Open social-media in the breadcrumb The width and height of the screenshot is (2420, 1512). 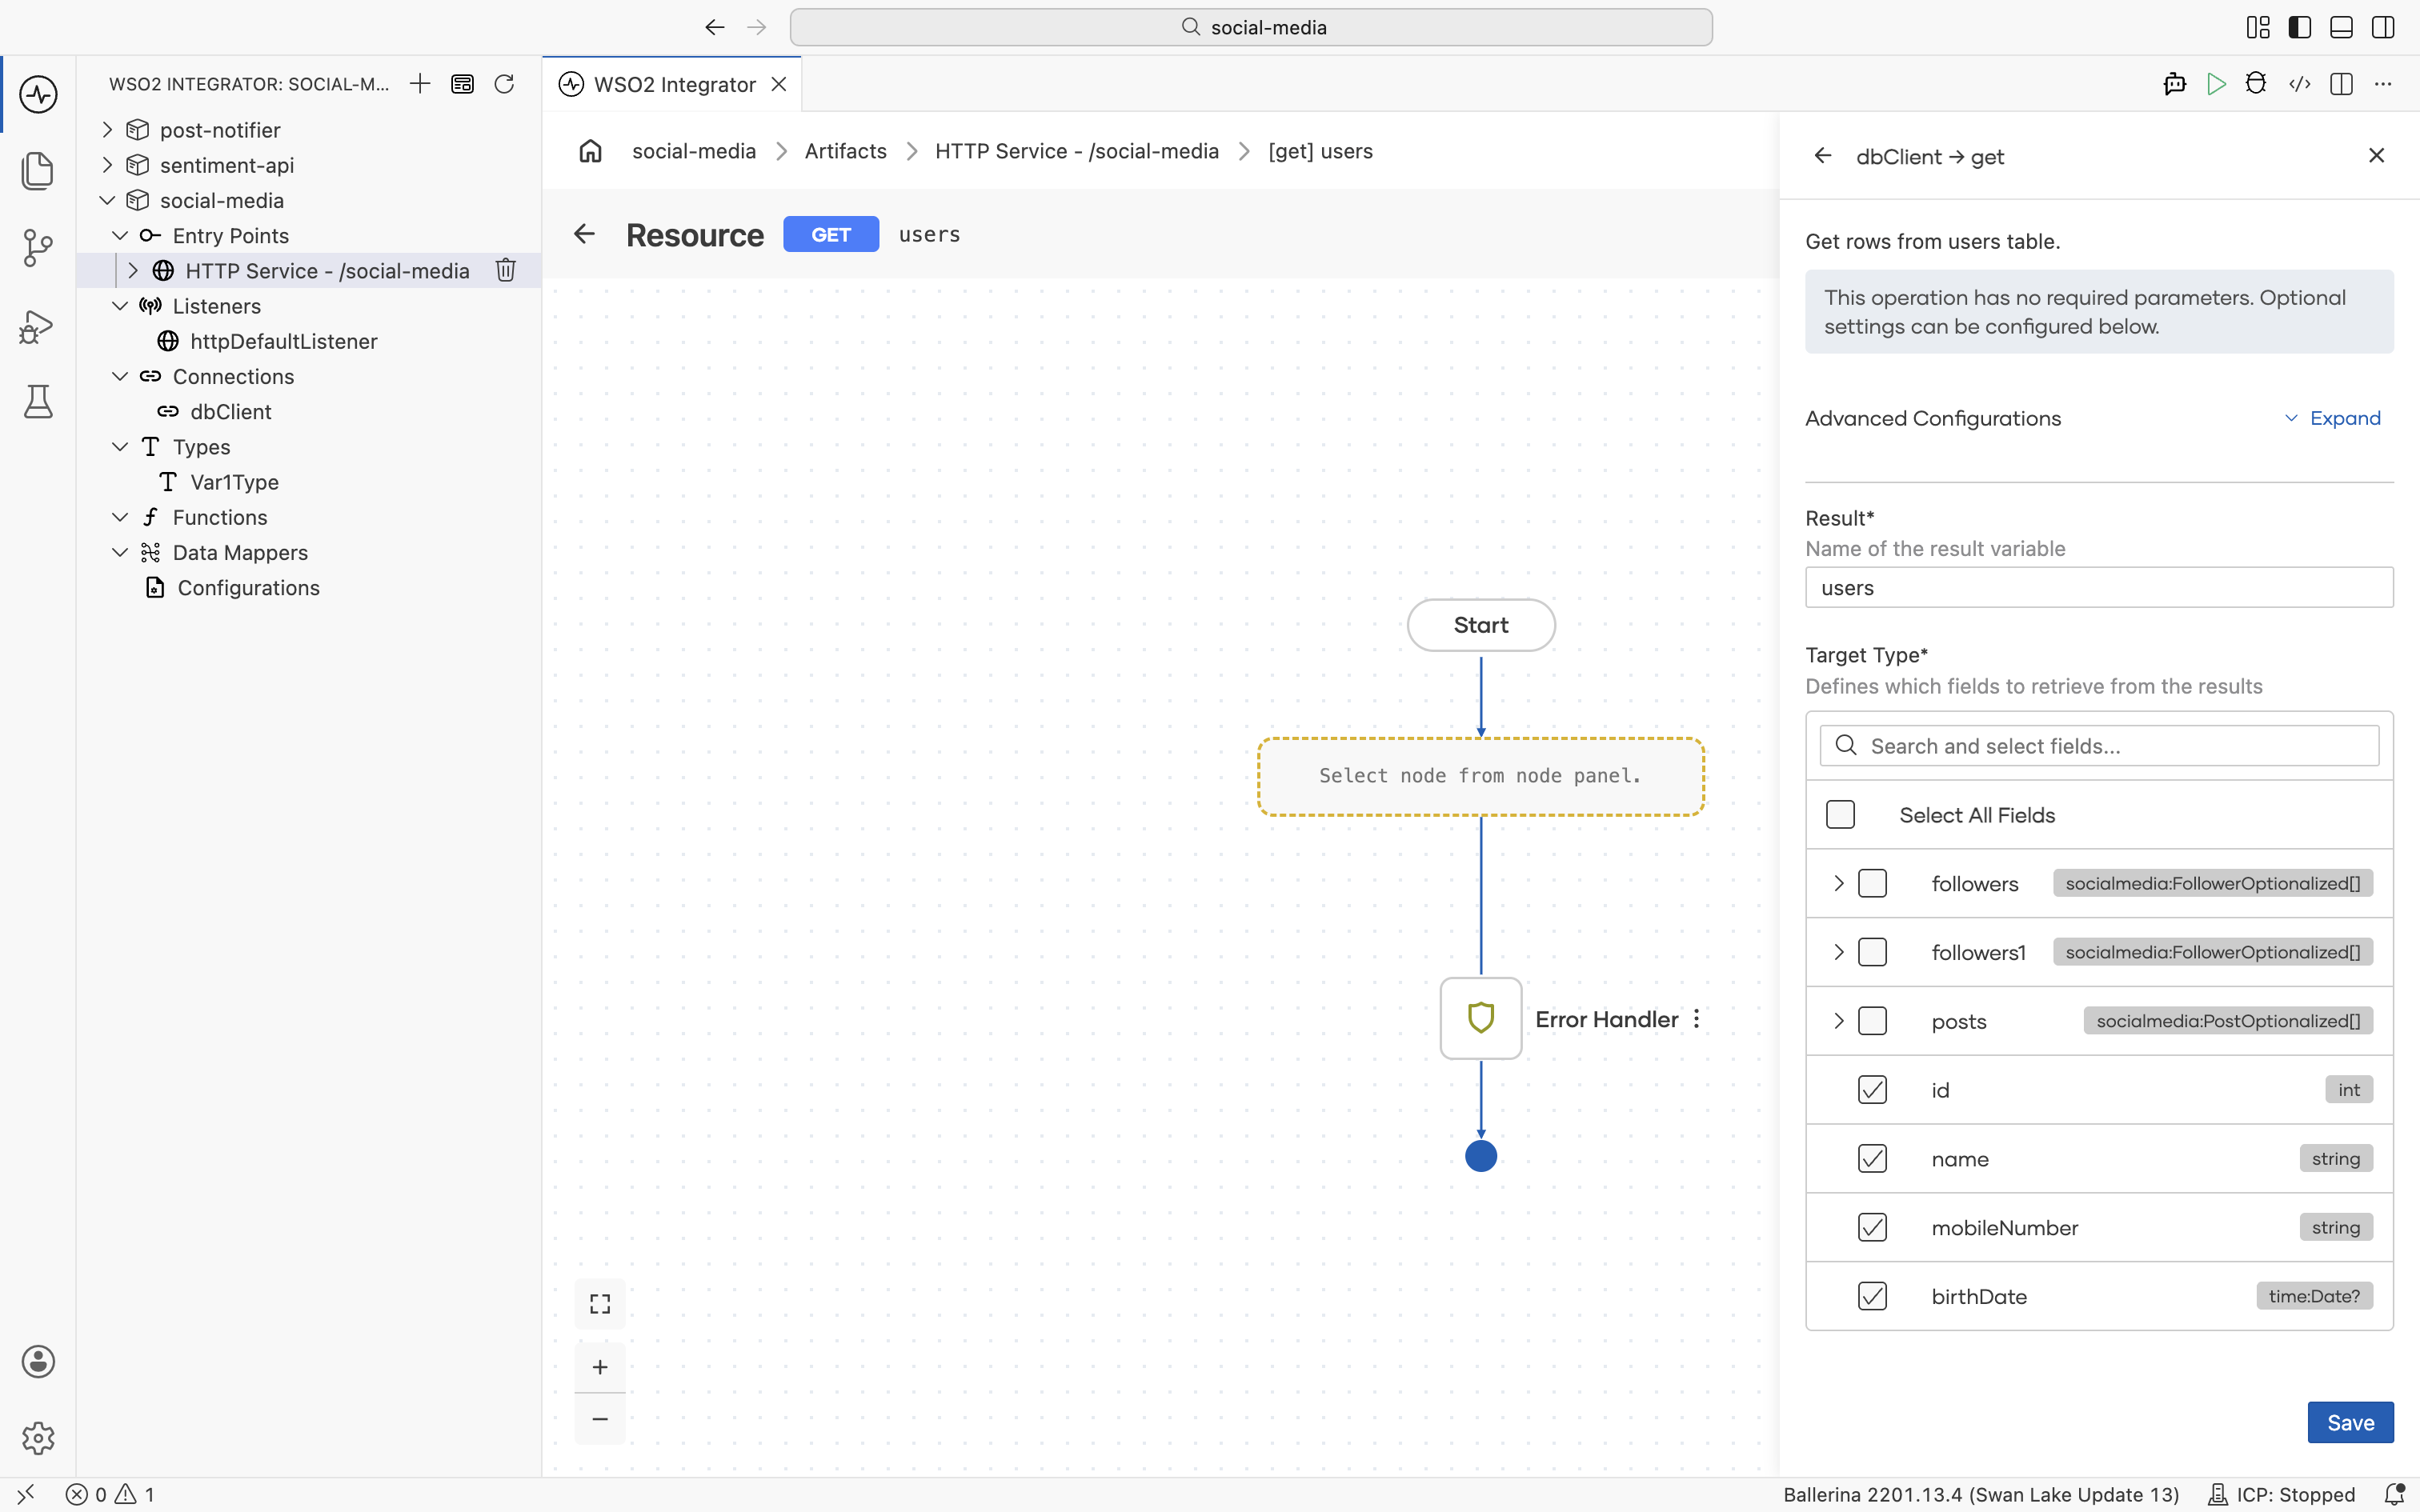693,151
